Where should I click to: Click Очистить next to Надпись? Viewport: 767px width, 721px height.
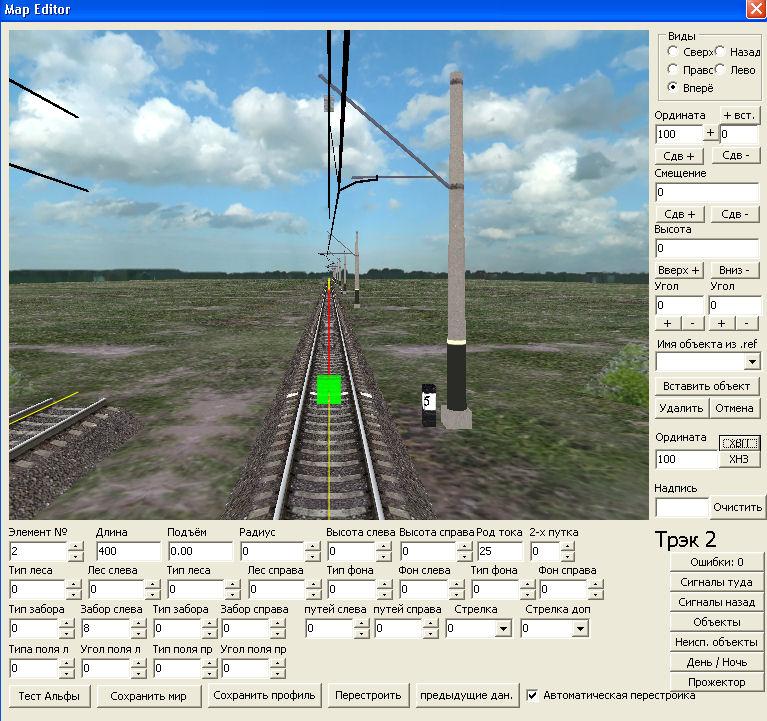click(x=738, y=507)
